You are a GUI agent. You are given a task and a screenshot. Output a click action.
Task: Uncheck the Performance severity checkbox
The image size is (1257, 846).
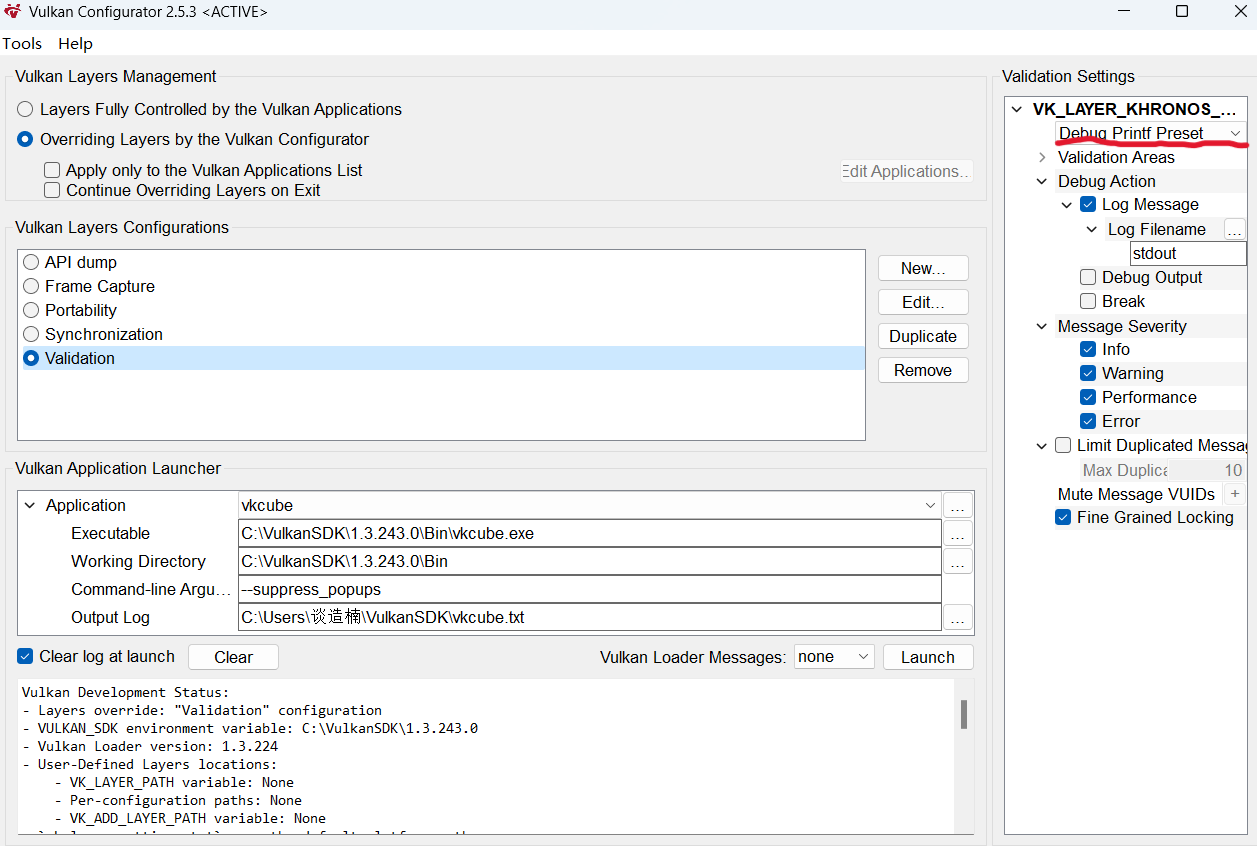pyautogui.click(x=1088, y=397)
